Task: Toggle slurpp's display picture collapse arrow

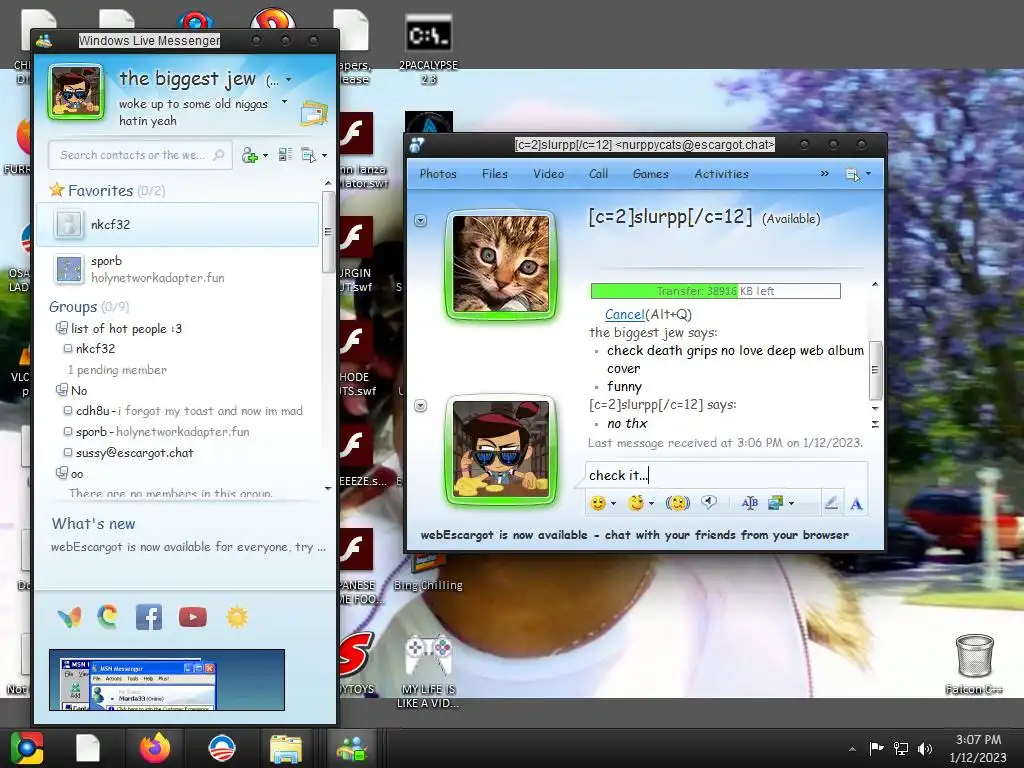Action: (421, 221)
